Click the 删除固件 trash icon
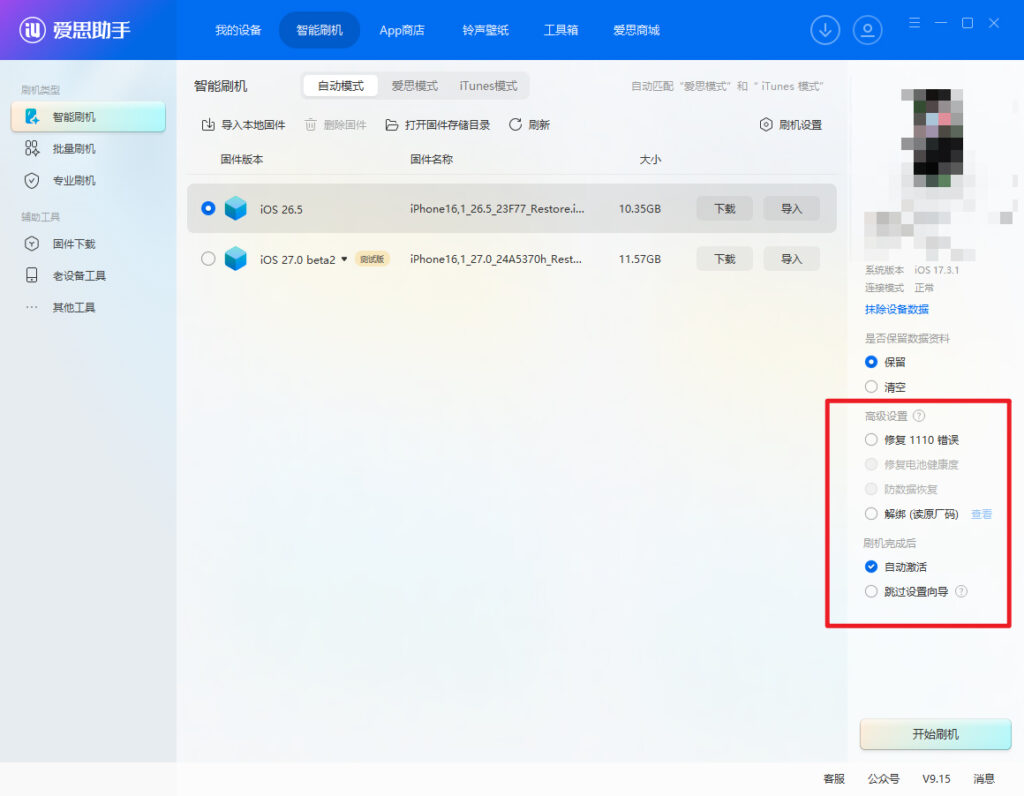Image resolution: width=1024 pixels, height=796 pixels. point(311,125)
